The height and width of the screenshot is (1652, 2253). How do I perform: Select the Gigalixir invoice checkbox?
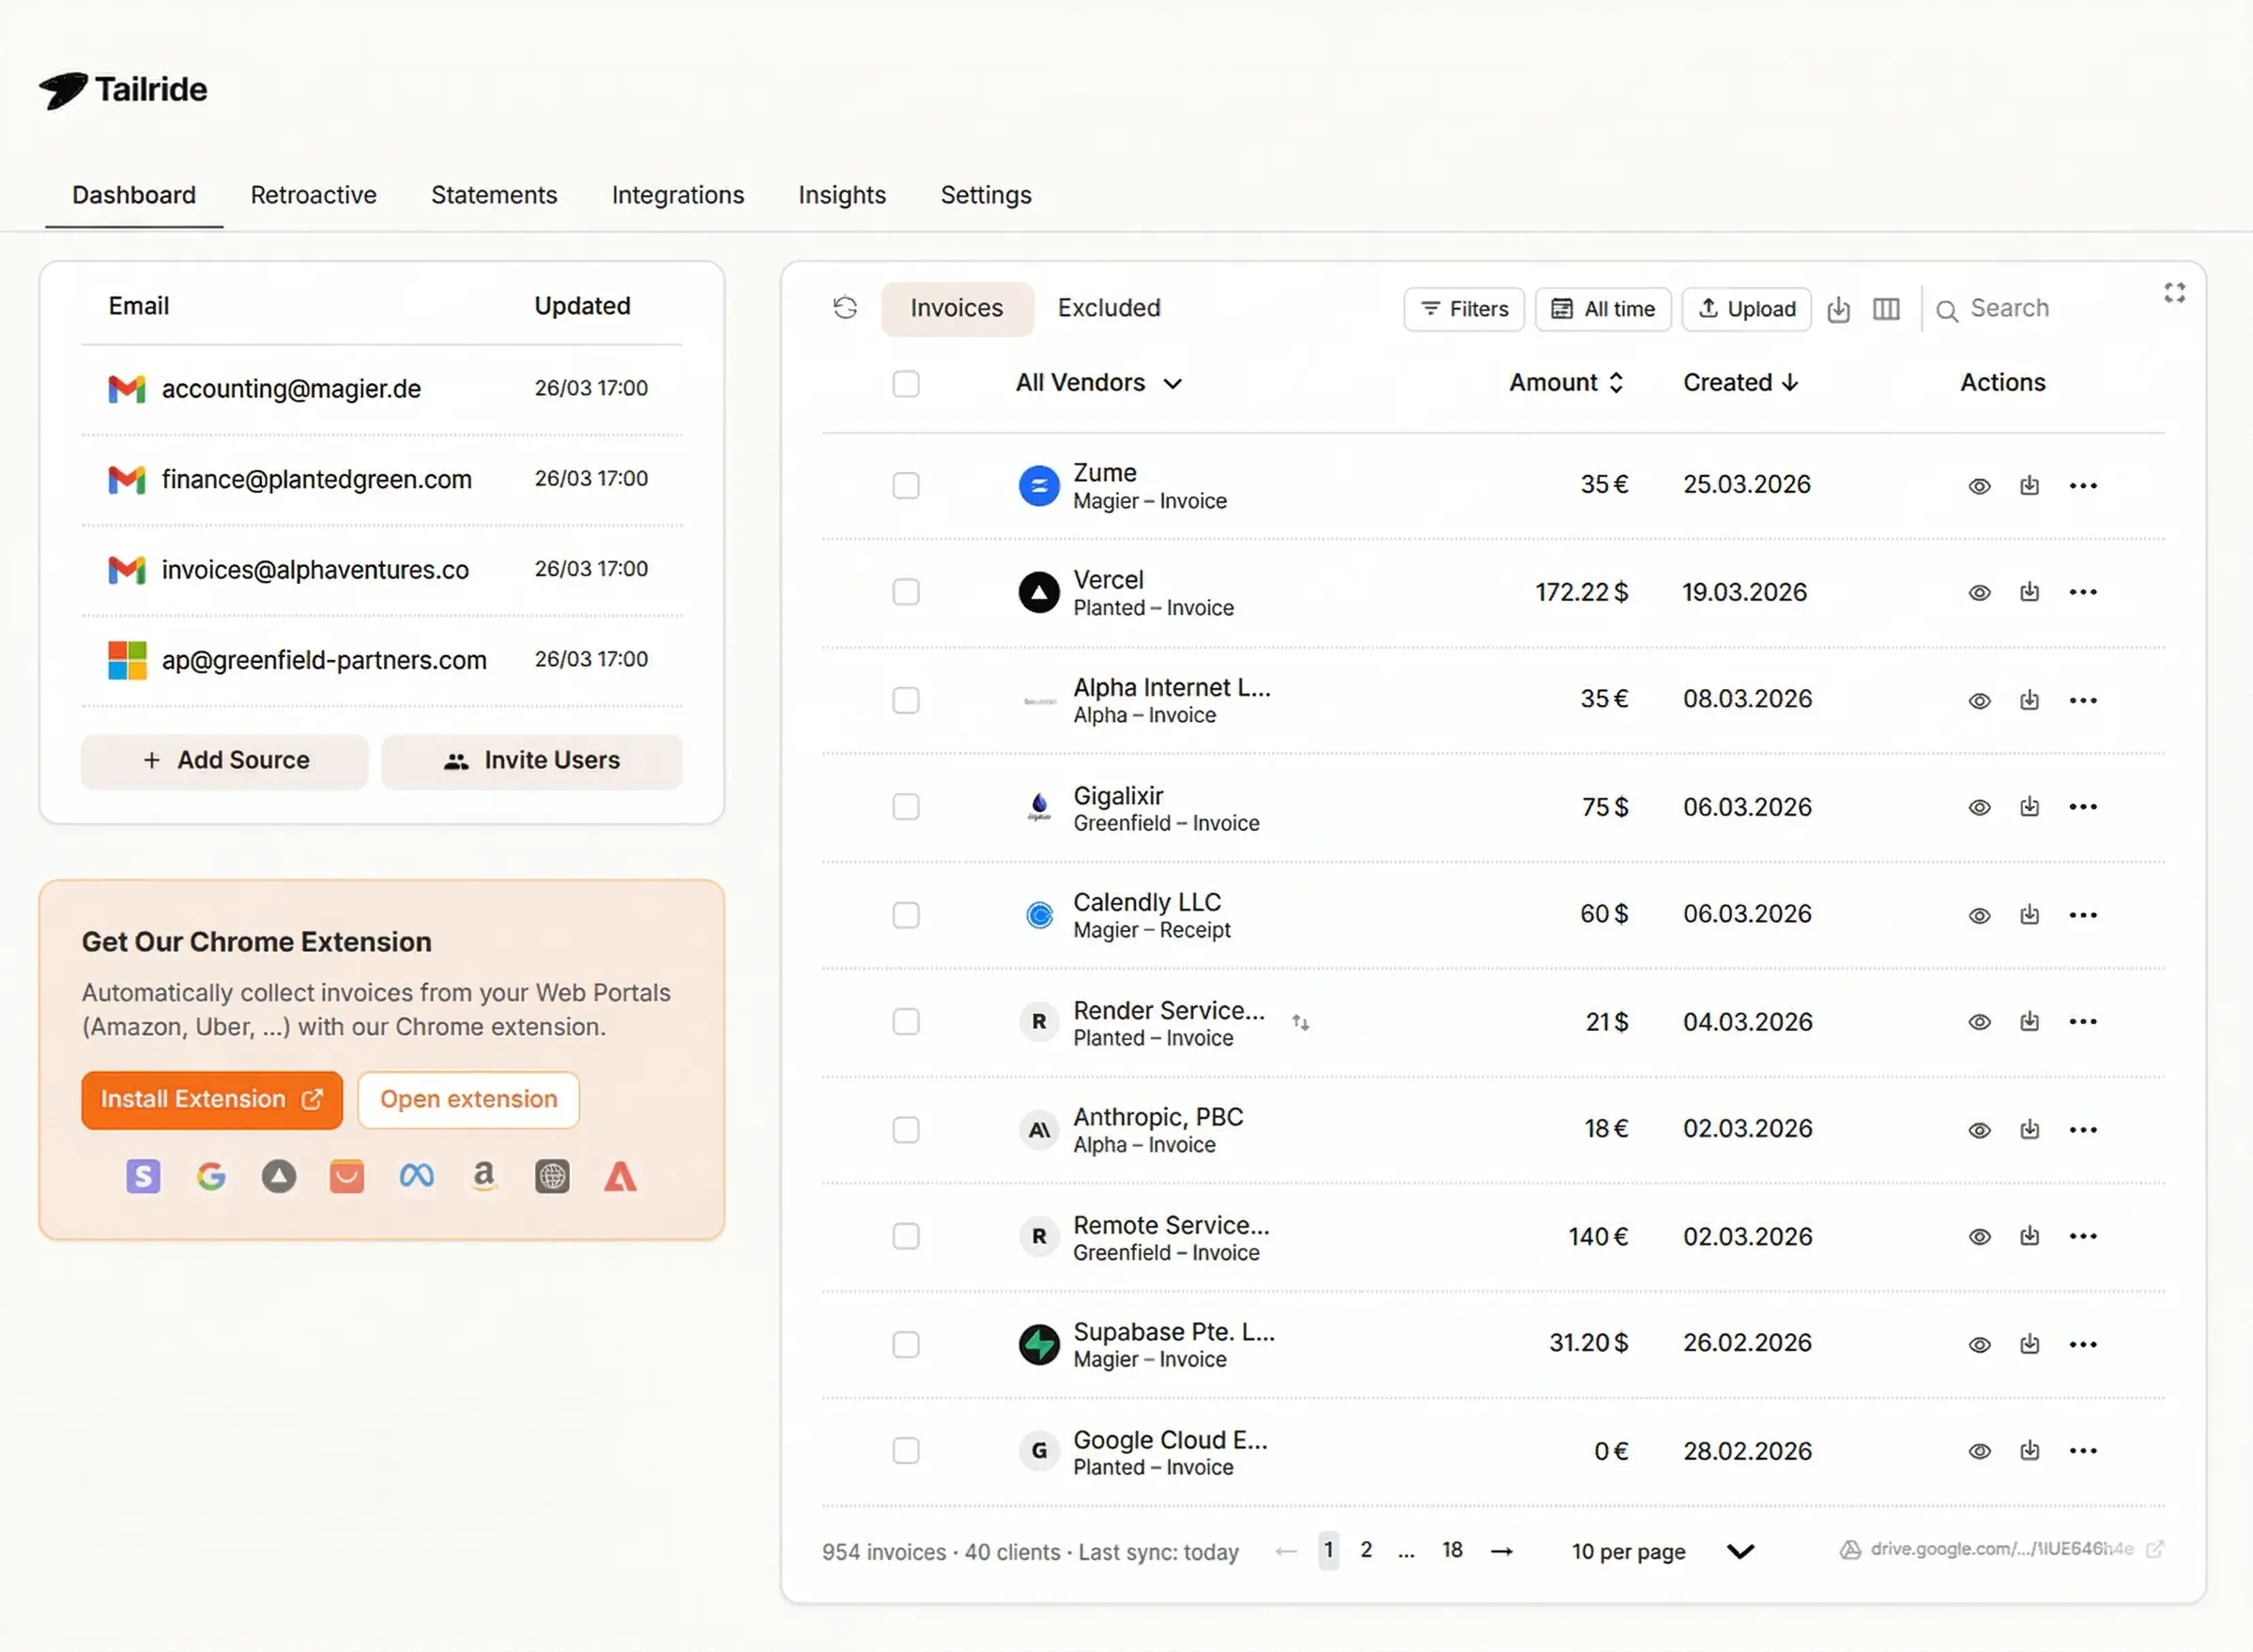coord(905,806)
